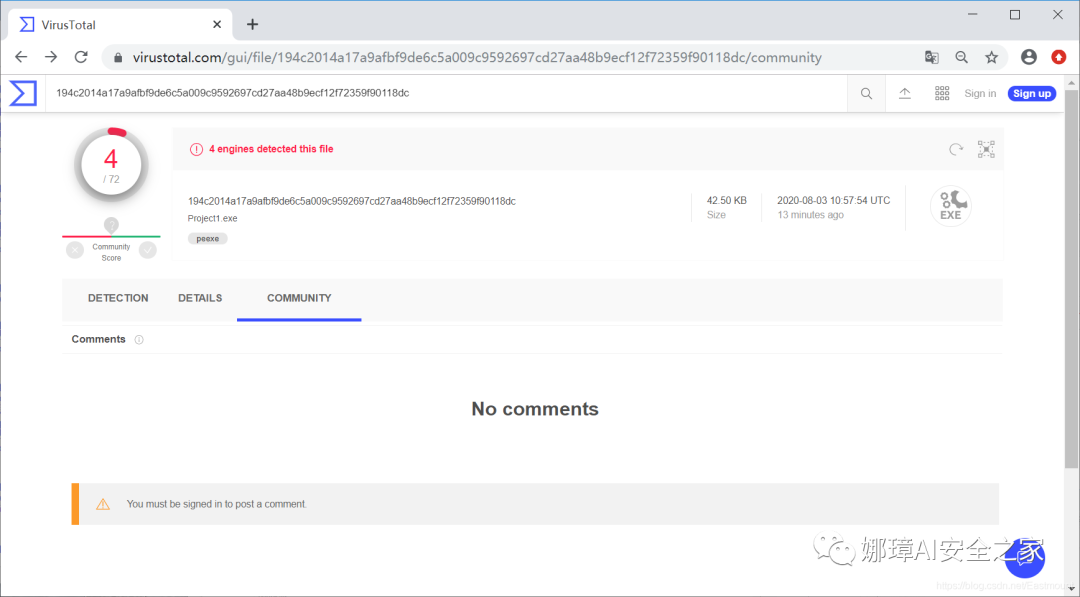
Task: Click the translate page icon
Action: 931,57
